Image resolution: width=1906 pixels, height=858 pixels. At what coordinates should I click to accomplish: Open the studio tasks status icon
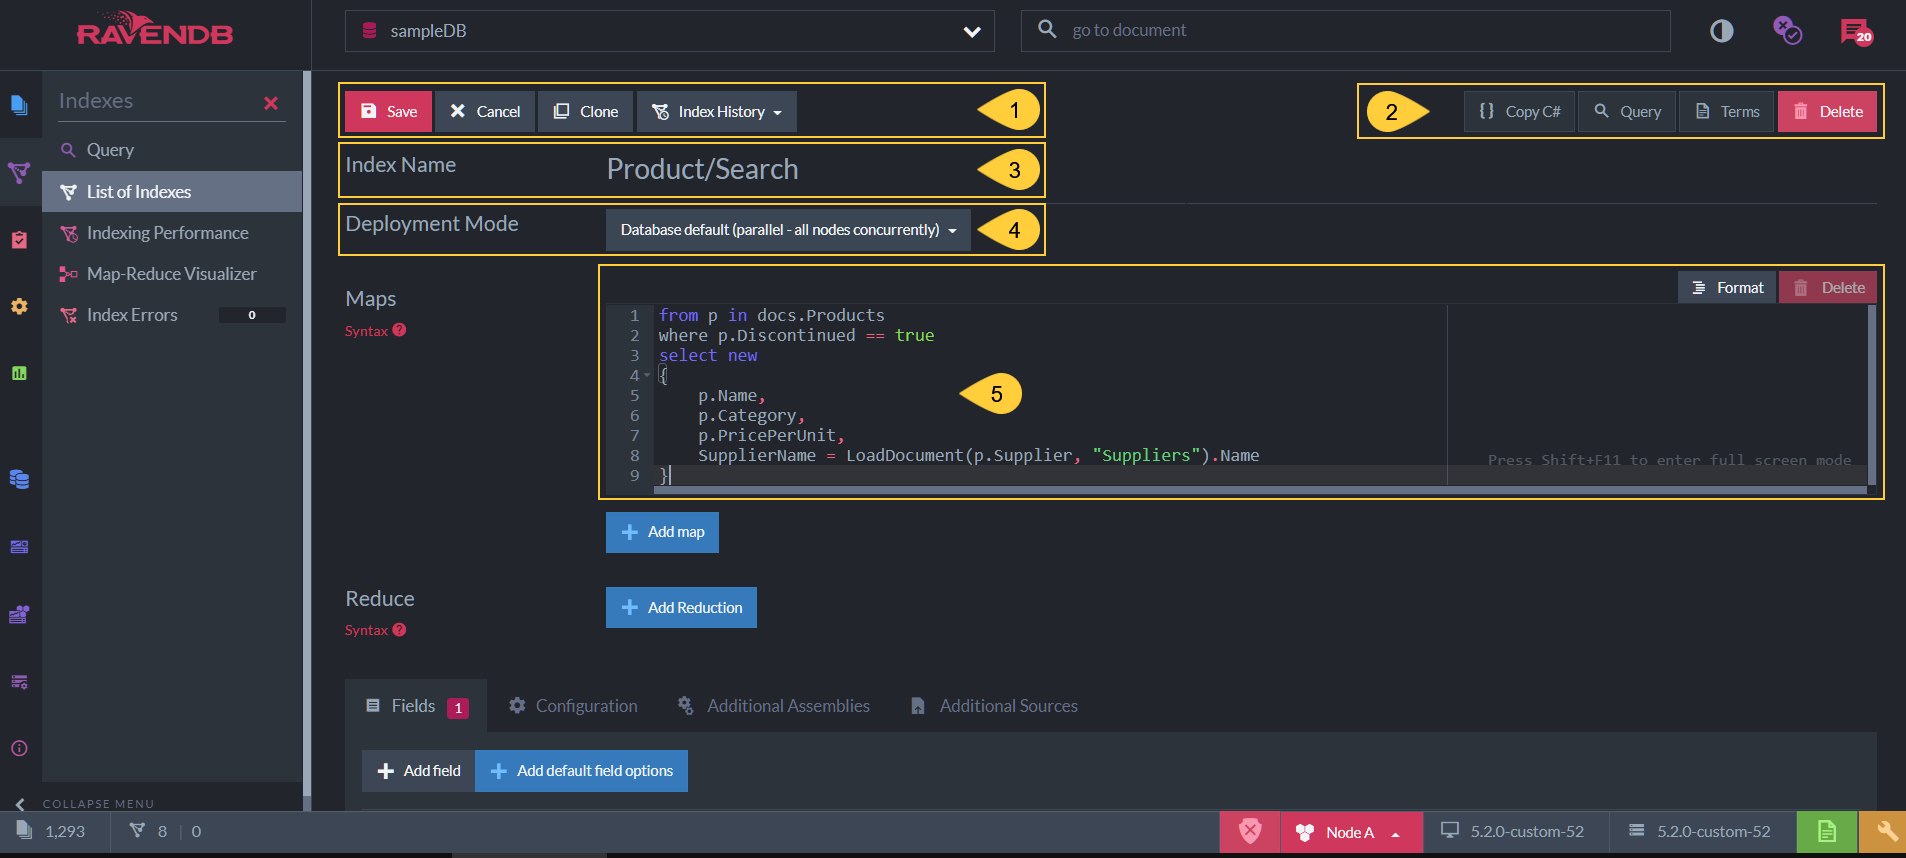click(1787, 30)
